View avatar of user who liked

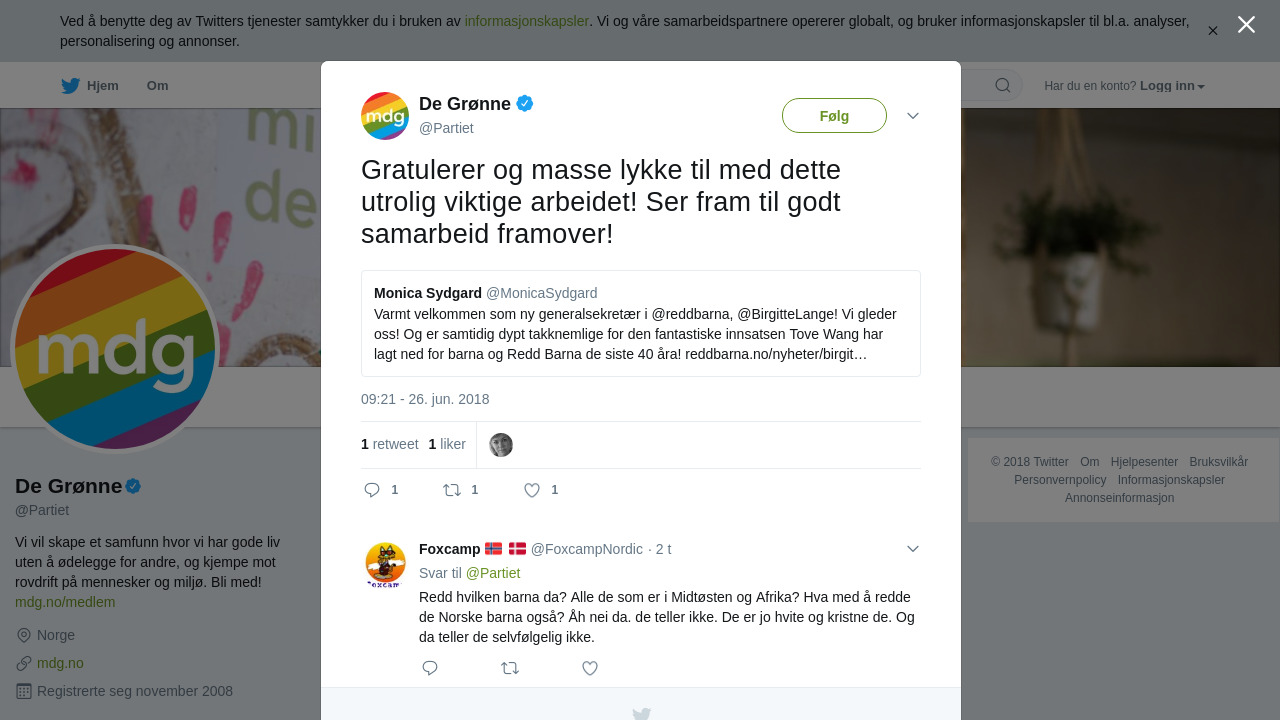coord(501,445)
